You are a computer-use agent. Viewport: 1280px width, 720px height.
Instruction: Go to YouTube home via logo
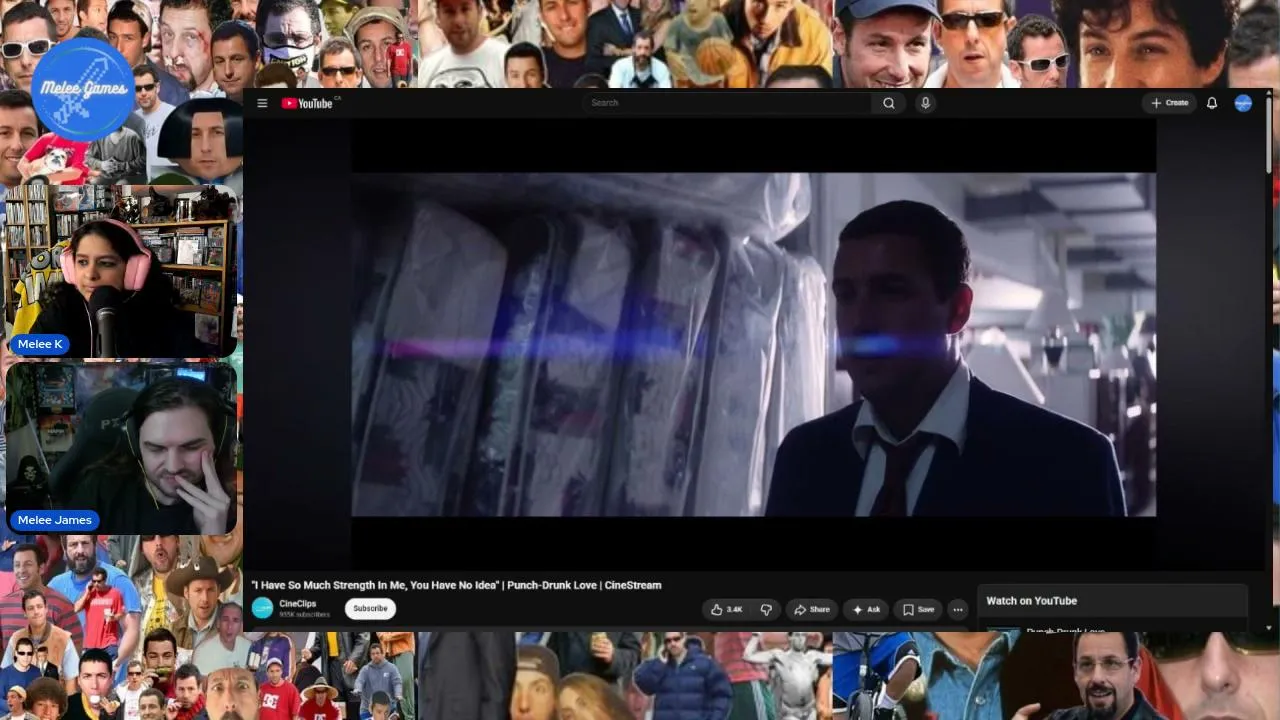point(308,103)
